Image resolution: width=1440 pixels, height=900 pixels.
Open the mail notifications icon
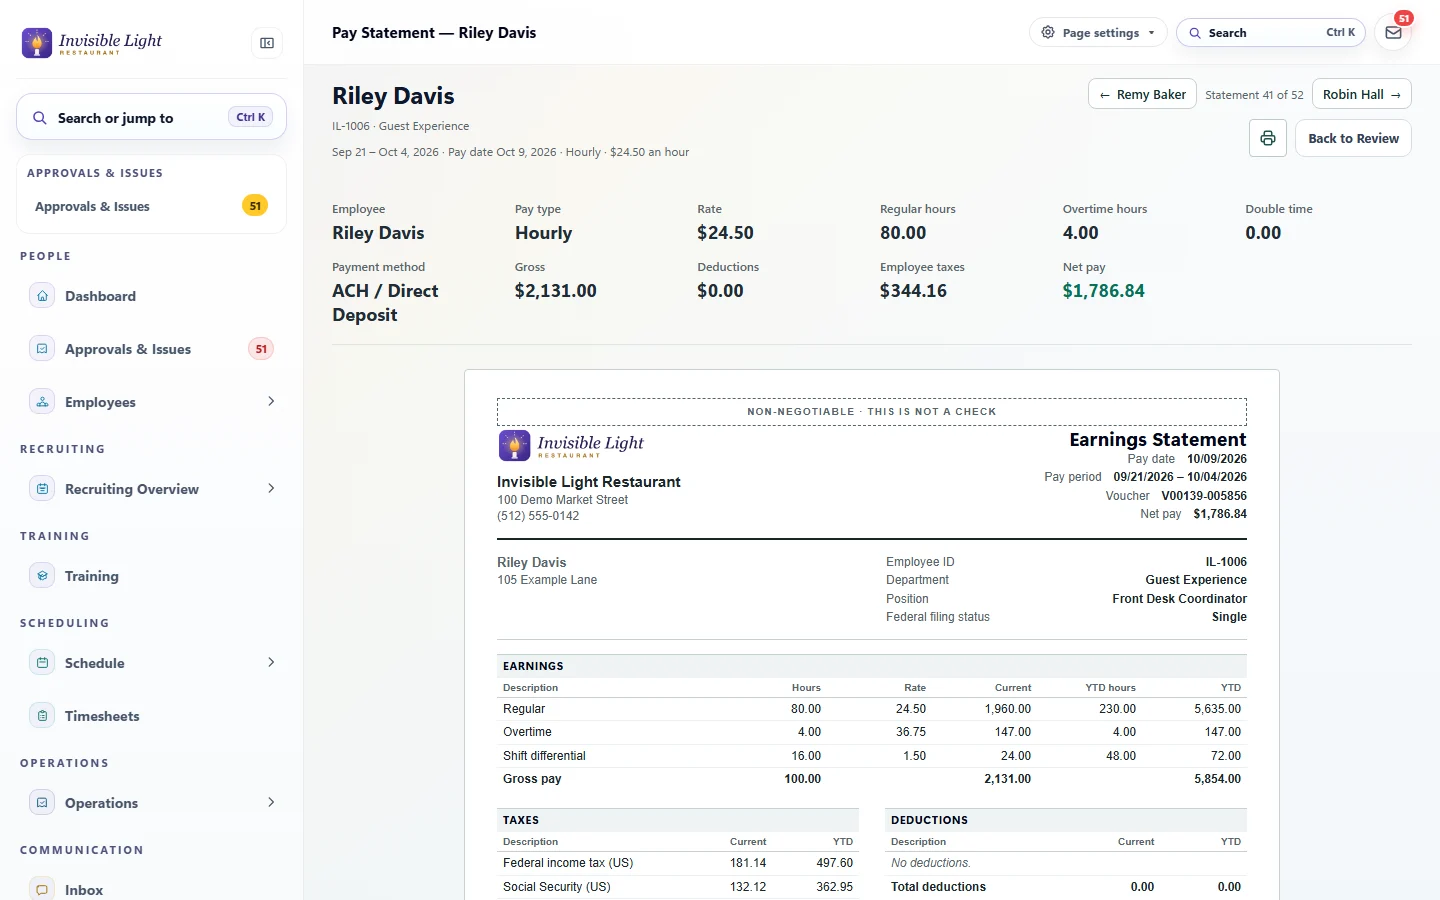click(x=1393, y=33)
